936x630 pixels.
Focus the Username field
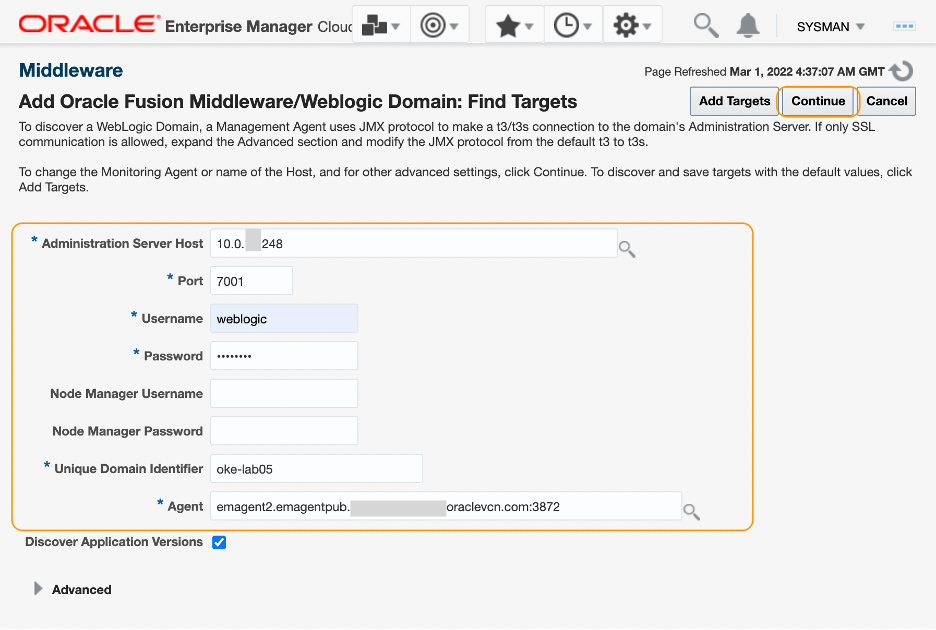284,318
